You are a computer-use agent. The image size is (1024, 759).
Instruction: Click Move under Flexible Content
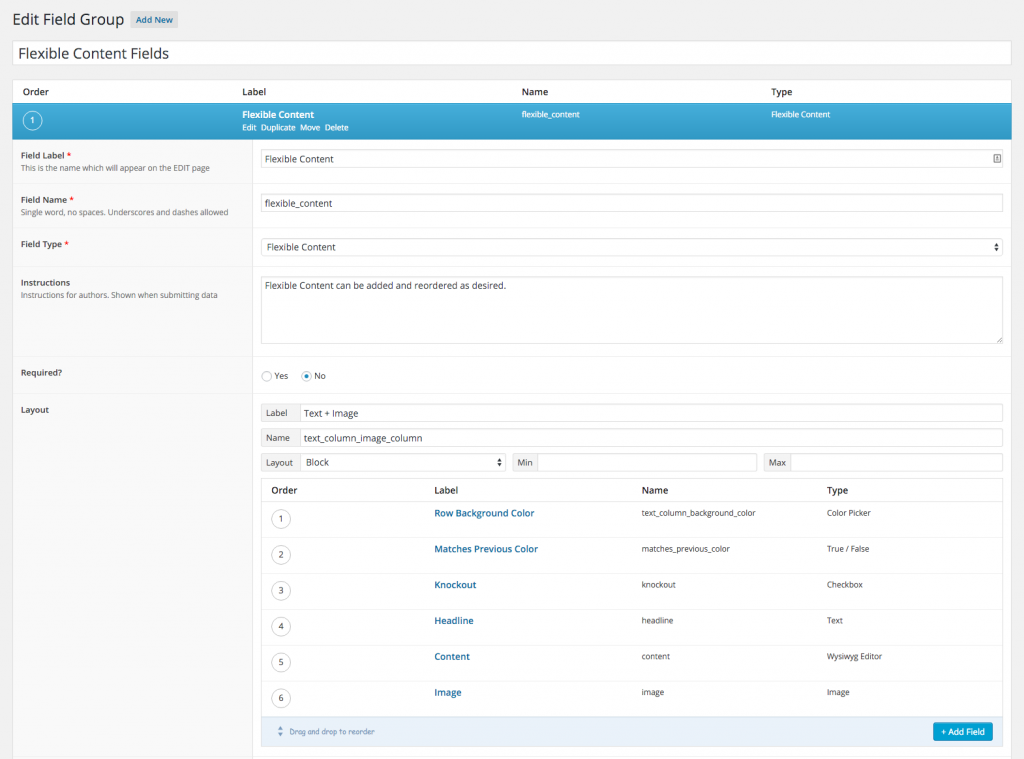coord(310,128)
